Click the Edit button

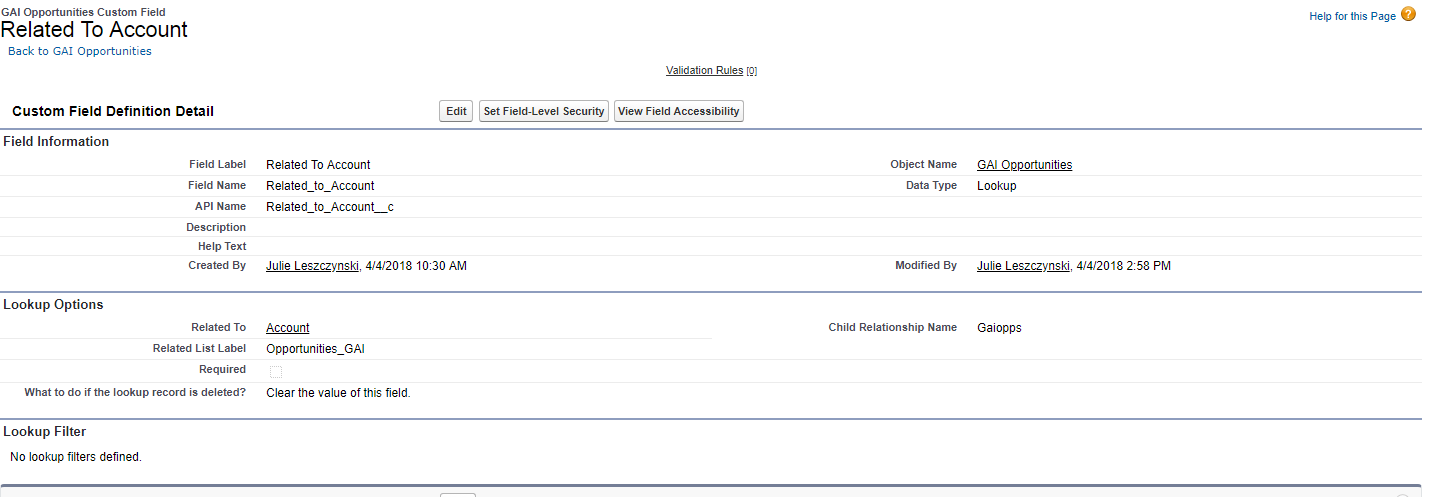pyautogui.click(x=456, y=111)
